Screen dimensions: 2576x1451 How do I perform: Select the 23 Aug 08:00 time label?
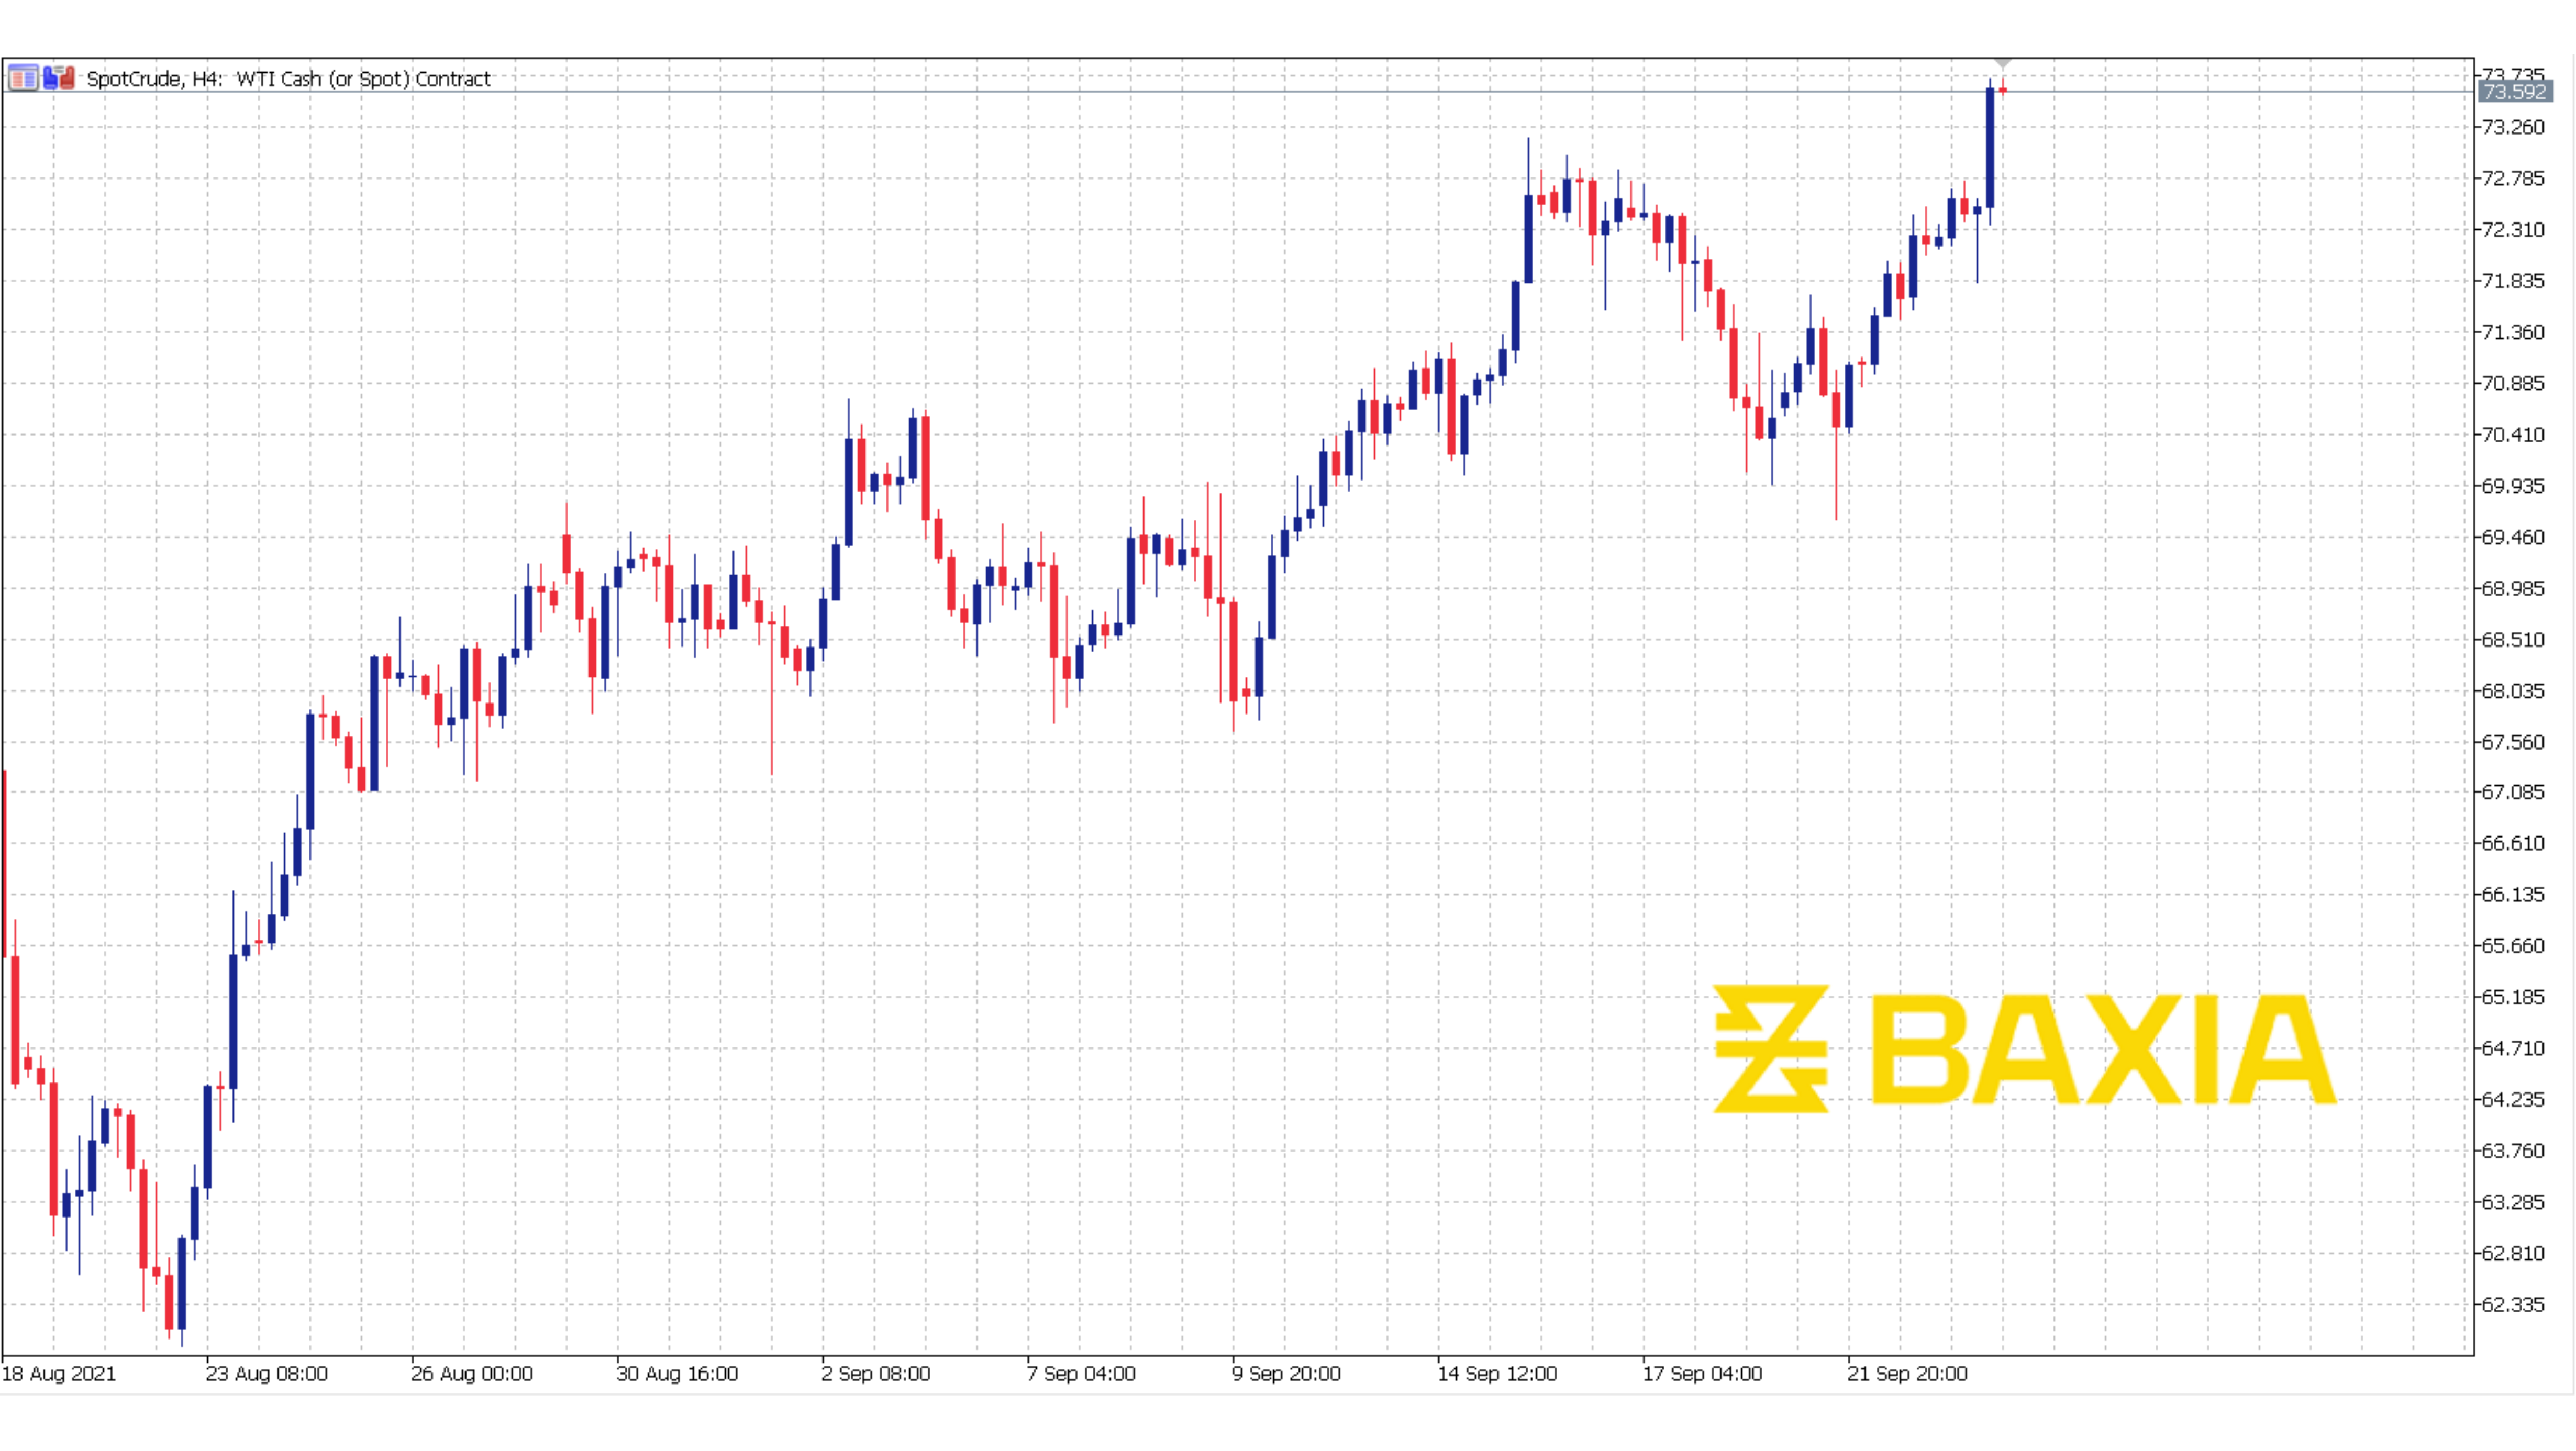[267, 1373]
